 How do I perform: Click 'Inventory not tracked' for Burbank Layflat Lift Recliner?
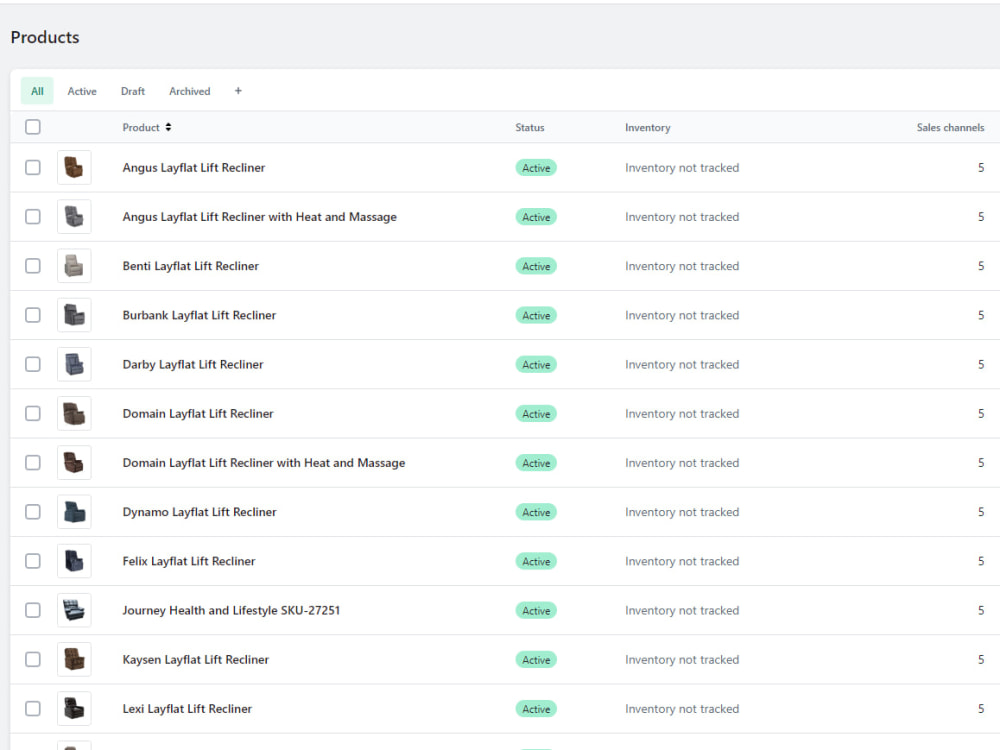pyautogui.click(x=682, y=315)
